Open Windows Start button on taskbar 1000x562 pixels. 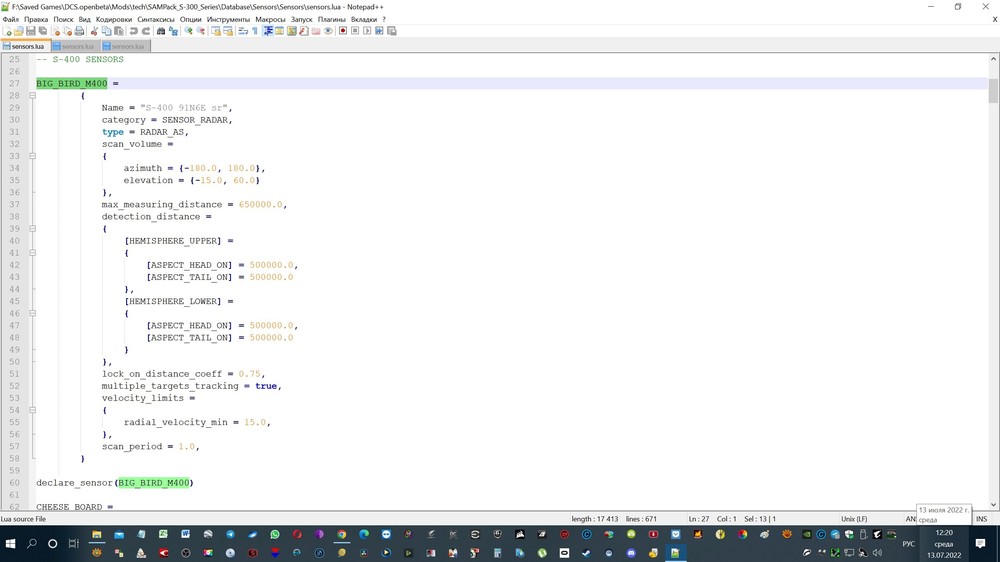pyautogui.click(x=10, y=544)
